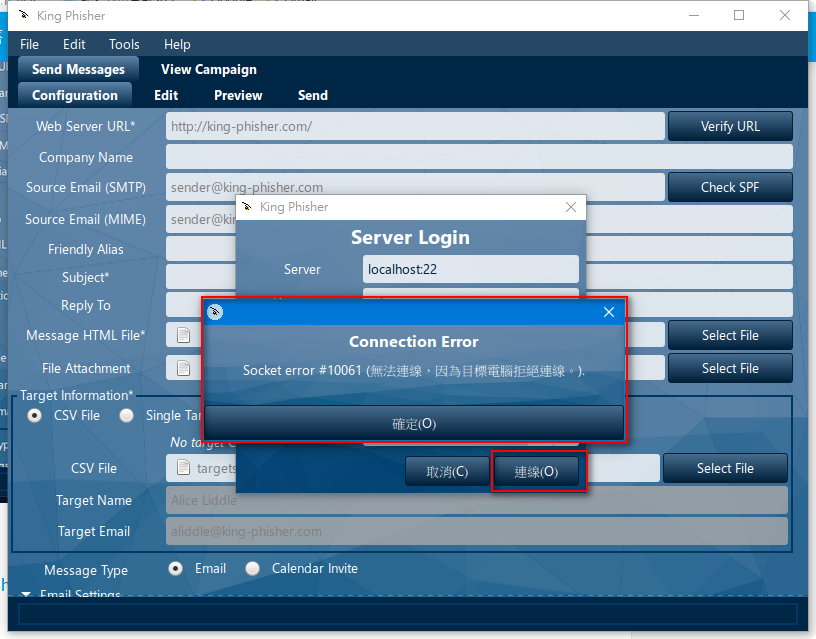The height and width of the screenshot is (639, 816).
Task: Click Select File for File Attachment
Action: 730,368
